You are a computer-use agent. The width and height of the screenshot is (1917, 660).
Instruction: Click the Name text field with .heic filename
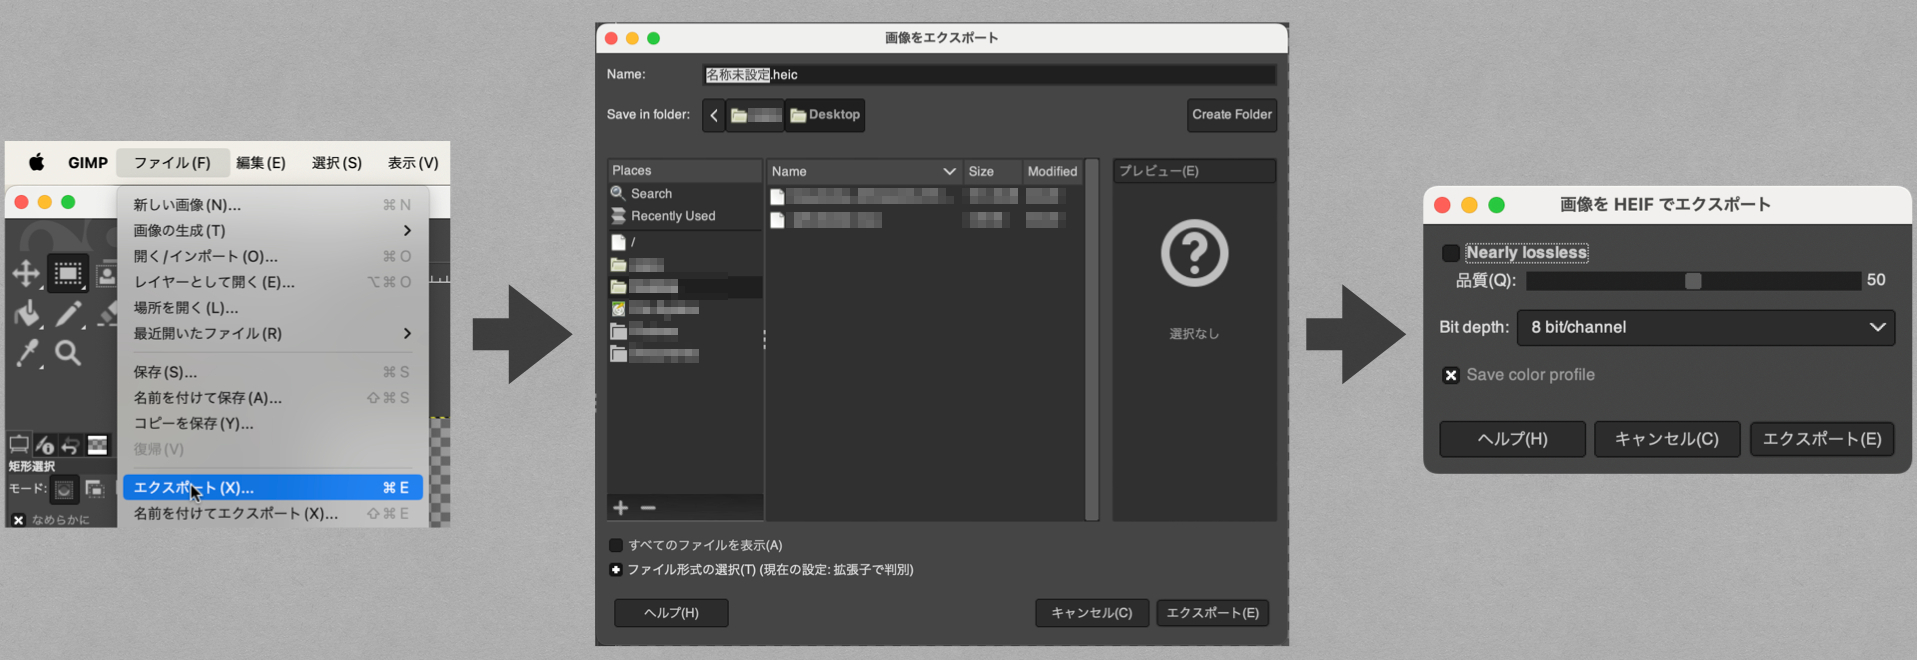point(988,75)
